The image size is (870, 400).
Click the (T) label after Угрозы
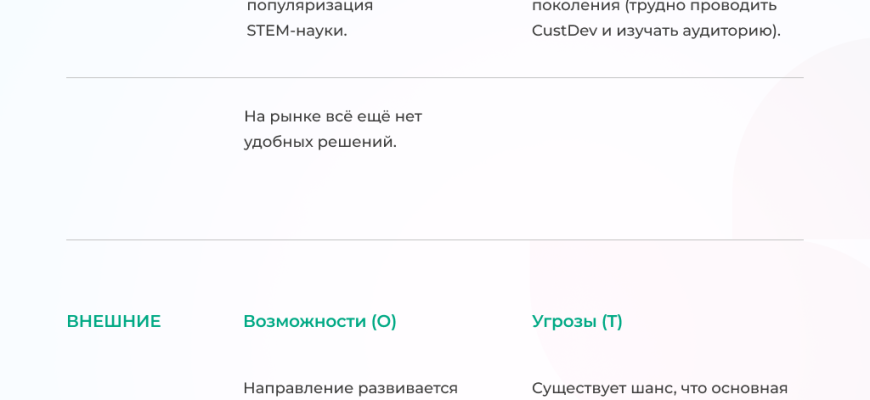[x=612, y=321]
